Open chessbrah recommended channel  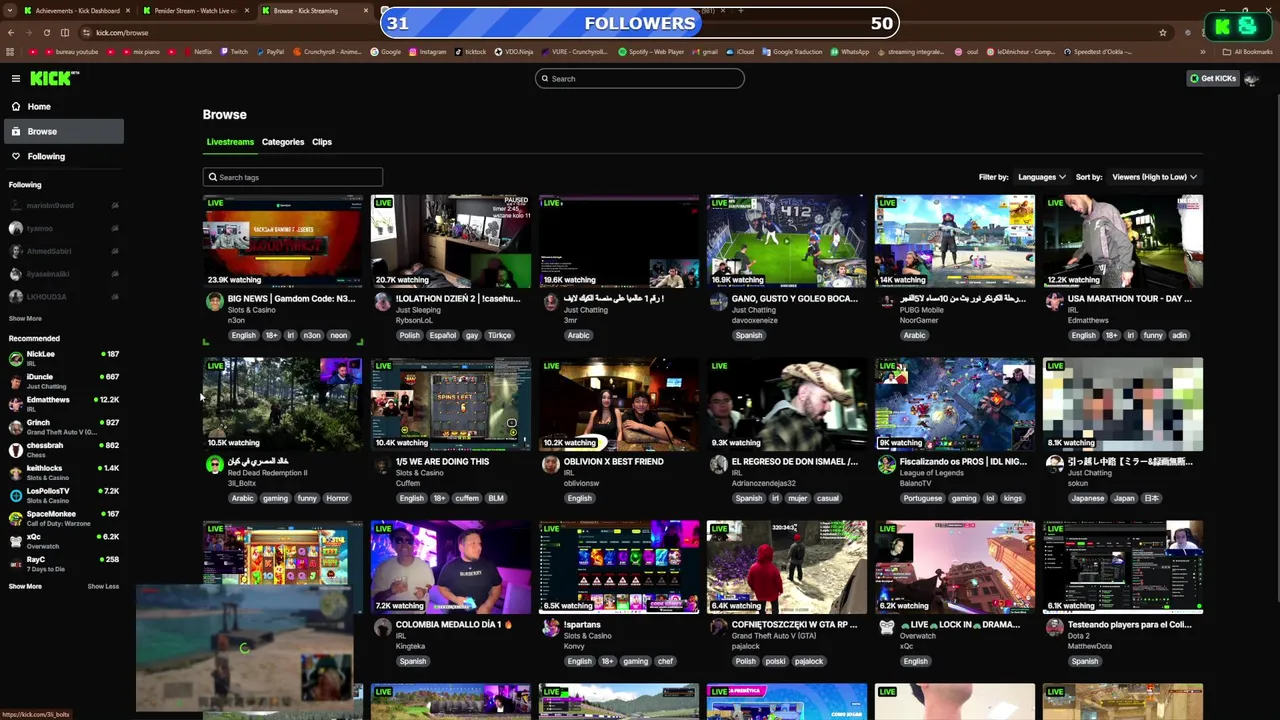62,449
